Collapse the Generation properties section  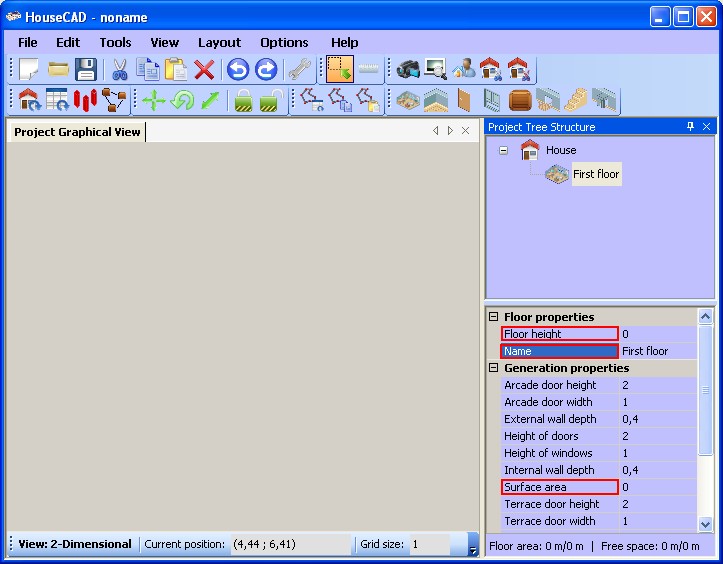pos(493,368)
